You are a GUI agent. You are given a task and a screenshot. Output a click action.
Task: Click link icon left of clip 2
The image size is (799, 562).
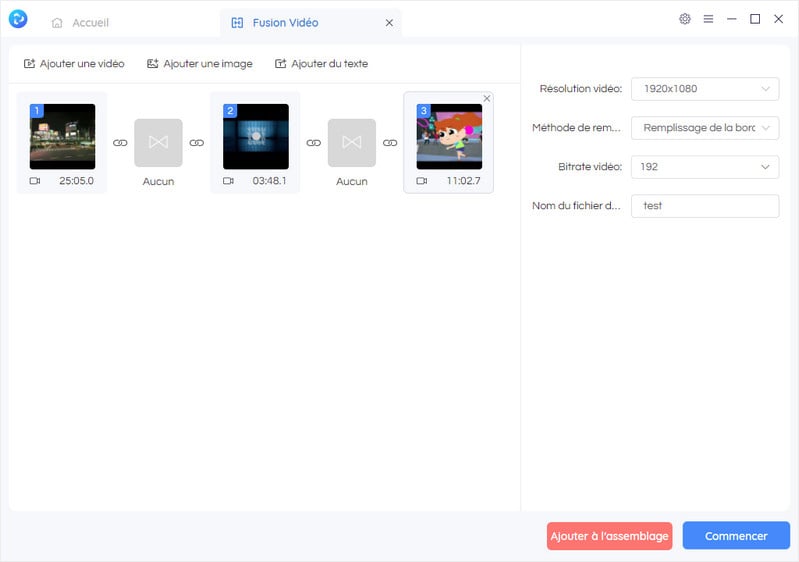(197, 143)
